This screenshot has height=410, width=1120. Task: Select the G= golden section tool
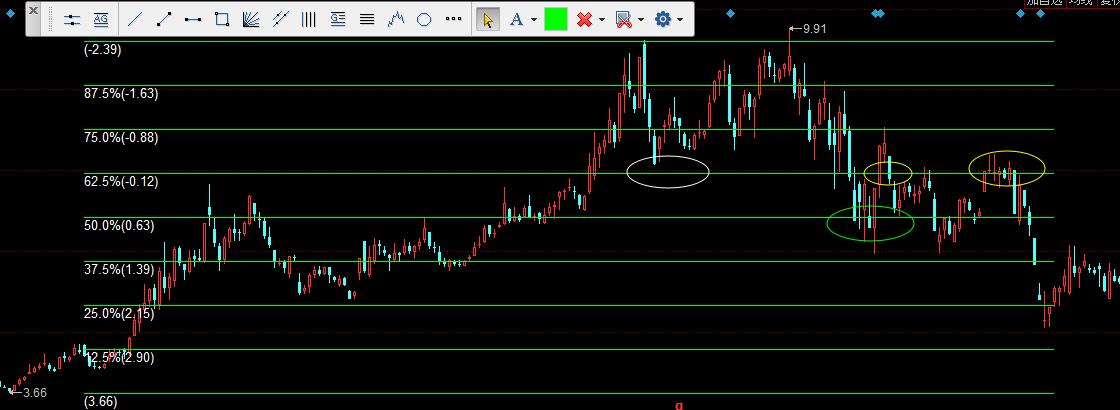[x=338, y=20]
